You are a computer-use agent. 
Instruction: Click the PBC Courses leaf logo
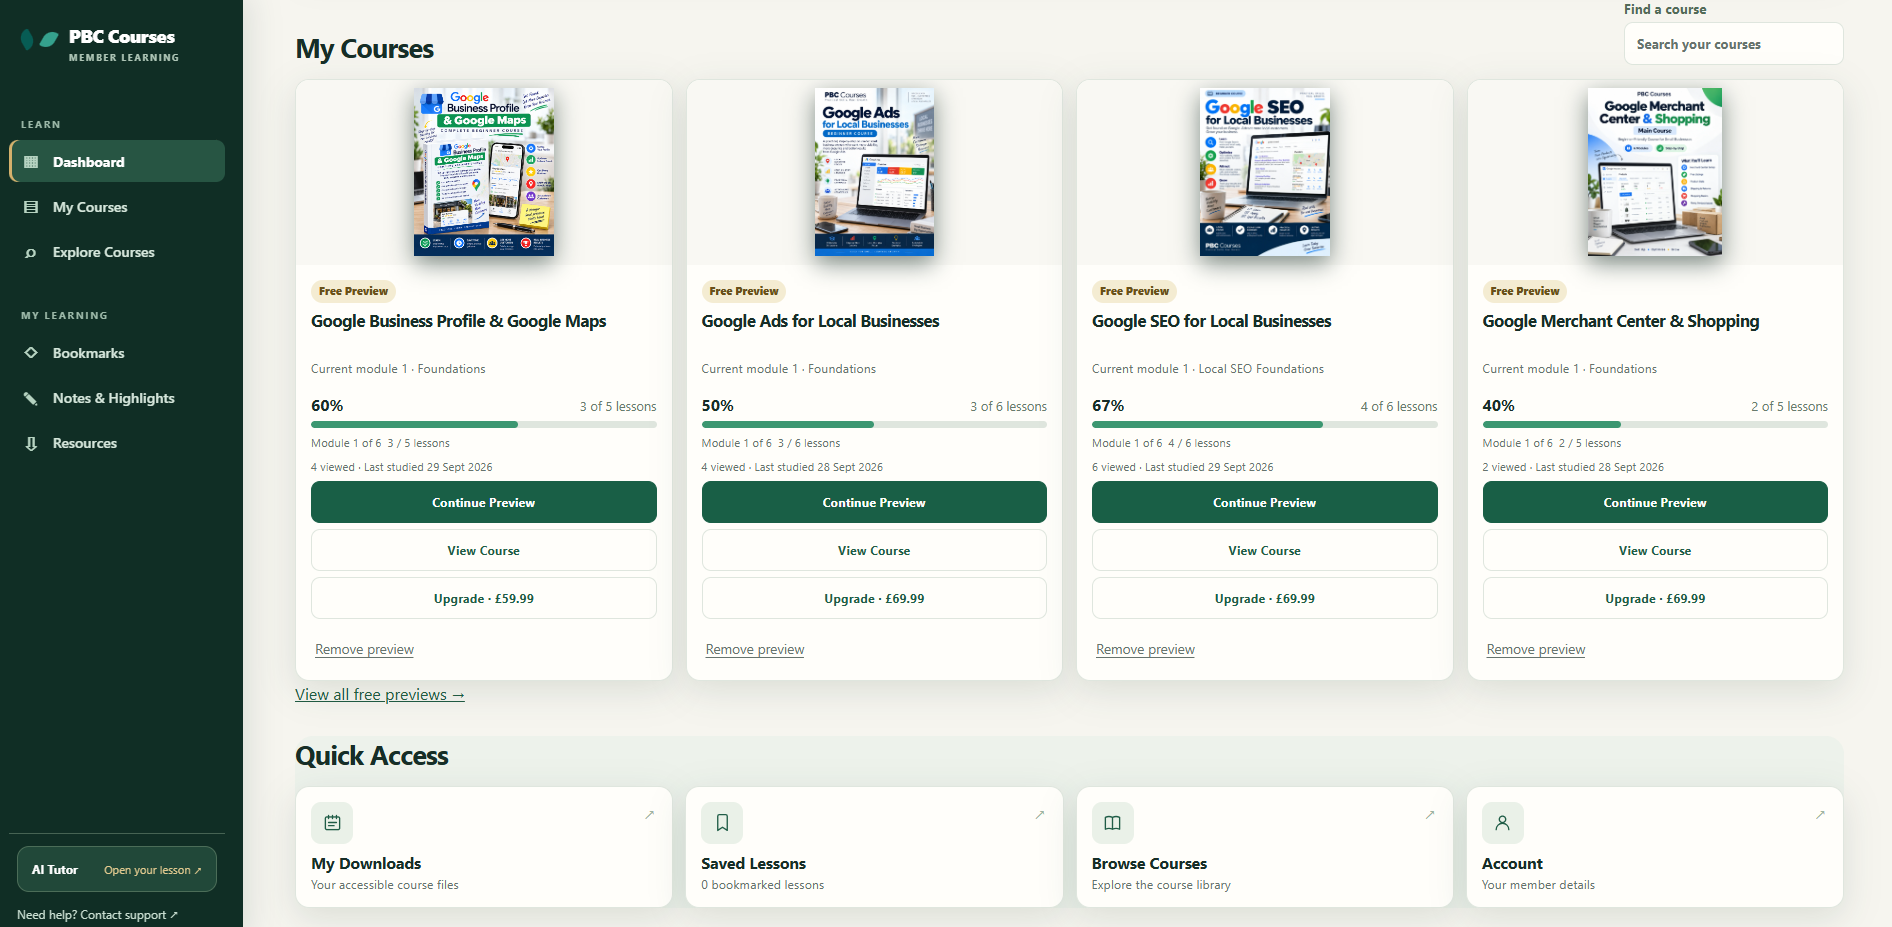point(40,40)
